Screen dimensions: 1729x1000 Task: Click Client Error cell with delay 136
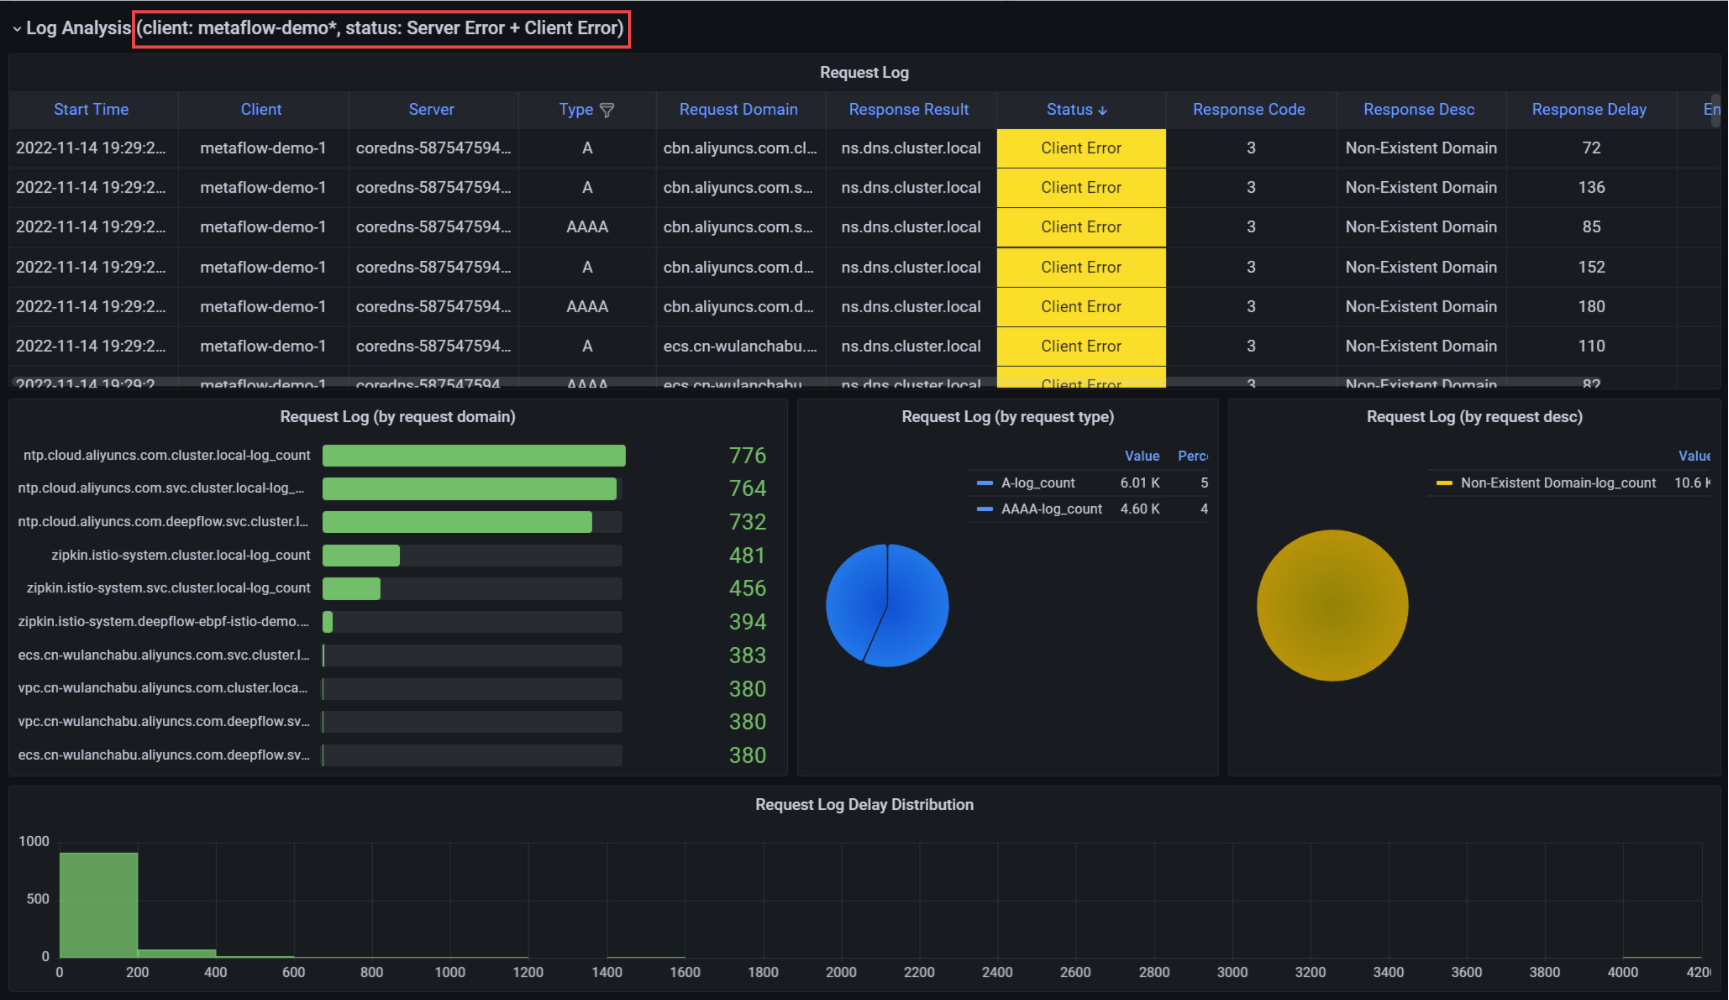tap(1081, 188)
